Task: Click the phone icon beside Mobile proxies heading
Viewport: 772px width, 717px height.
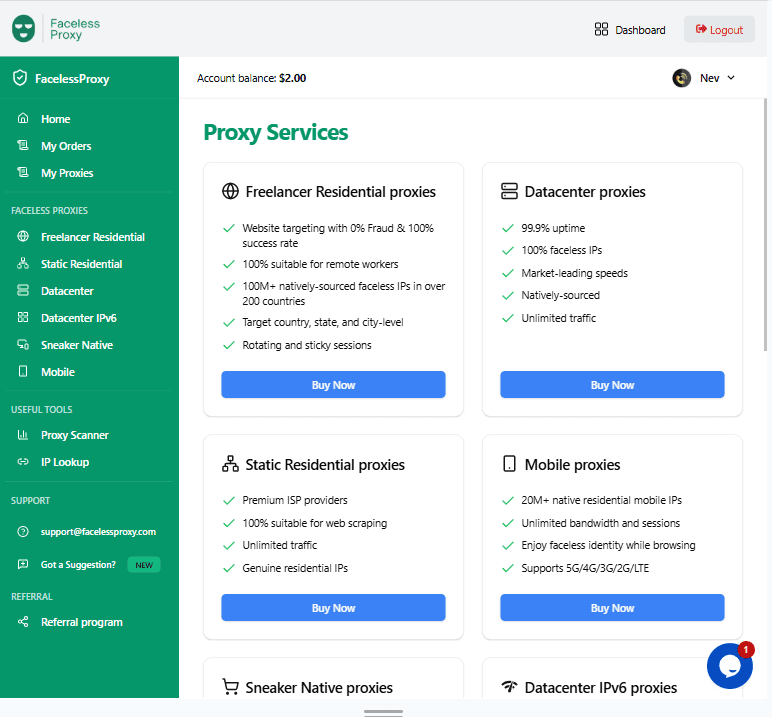Action: (509, 464)
